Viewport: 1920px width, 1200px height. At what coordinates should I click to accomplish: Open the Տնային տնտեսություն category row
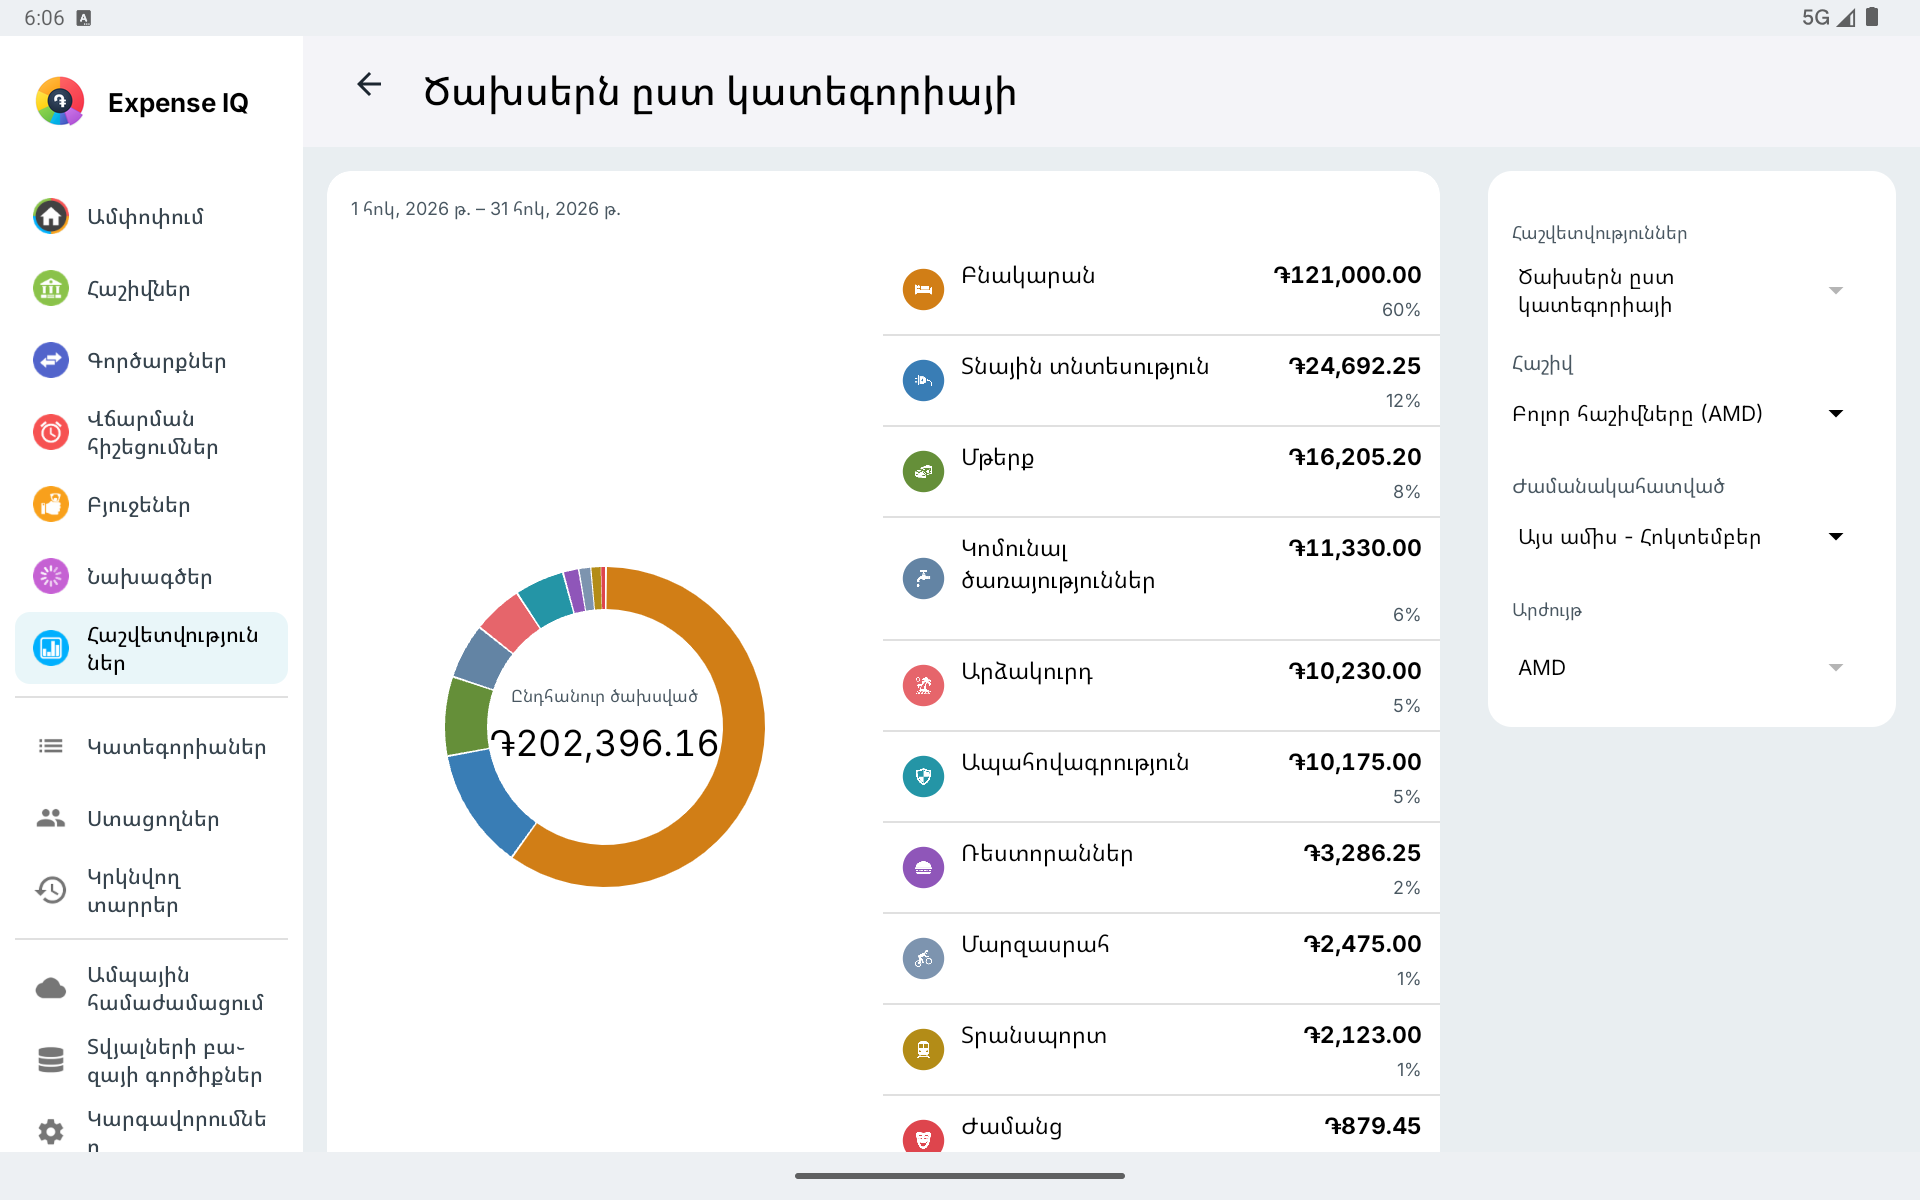click(1161, 381)
